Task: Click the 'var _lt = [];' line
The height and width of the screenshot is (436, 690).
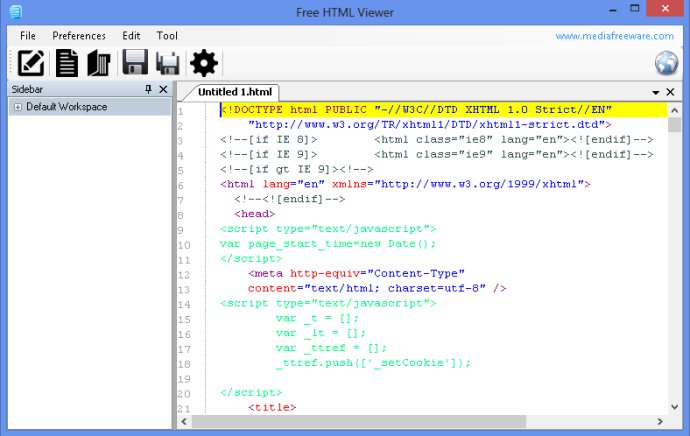Action: [x=320, y=333]
